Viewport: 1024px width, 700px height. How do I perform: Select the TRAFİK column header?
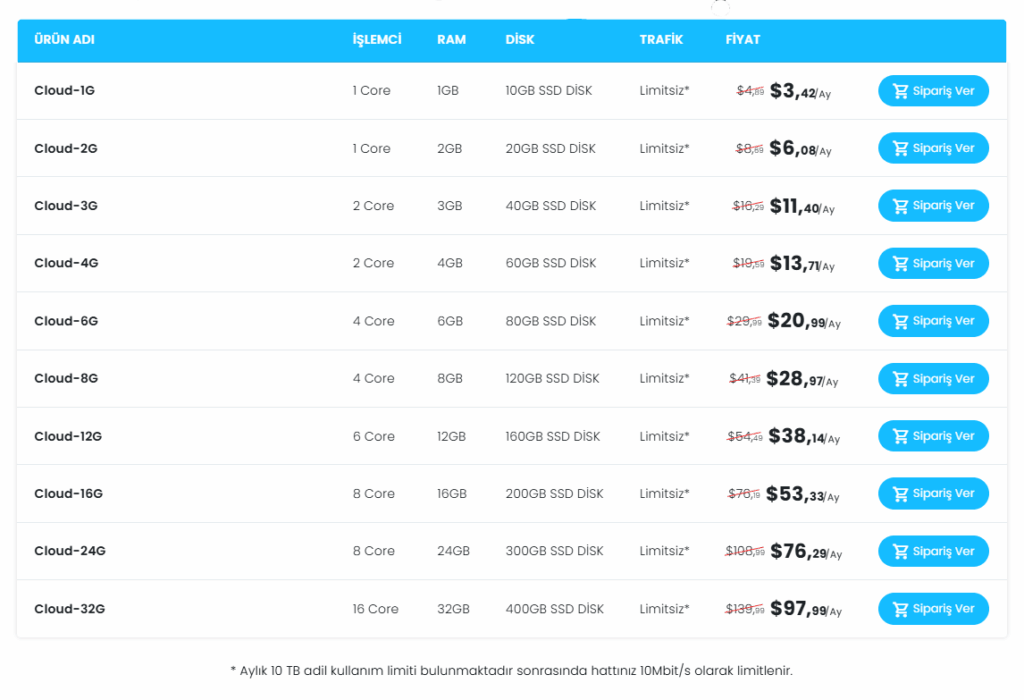coord(661,40)
